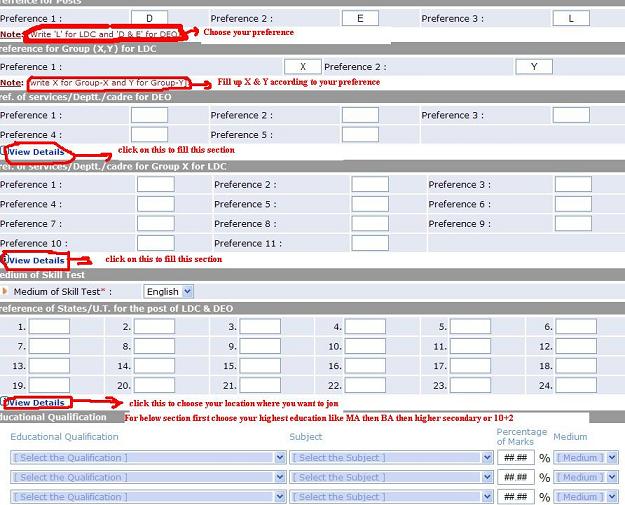Open the first Select the Subject dropdown
This screenshot has width=625, height=505.
point(391,458)
